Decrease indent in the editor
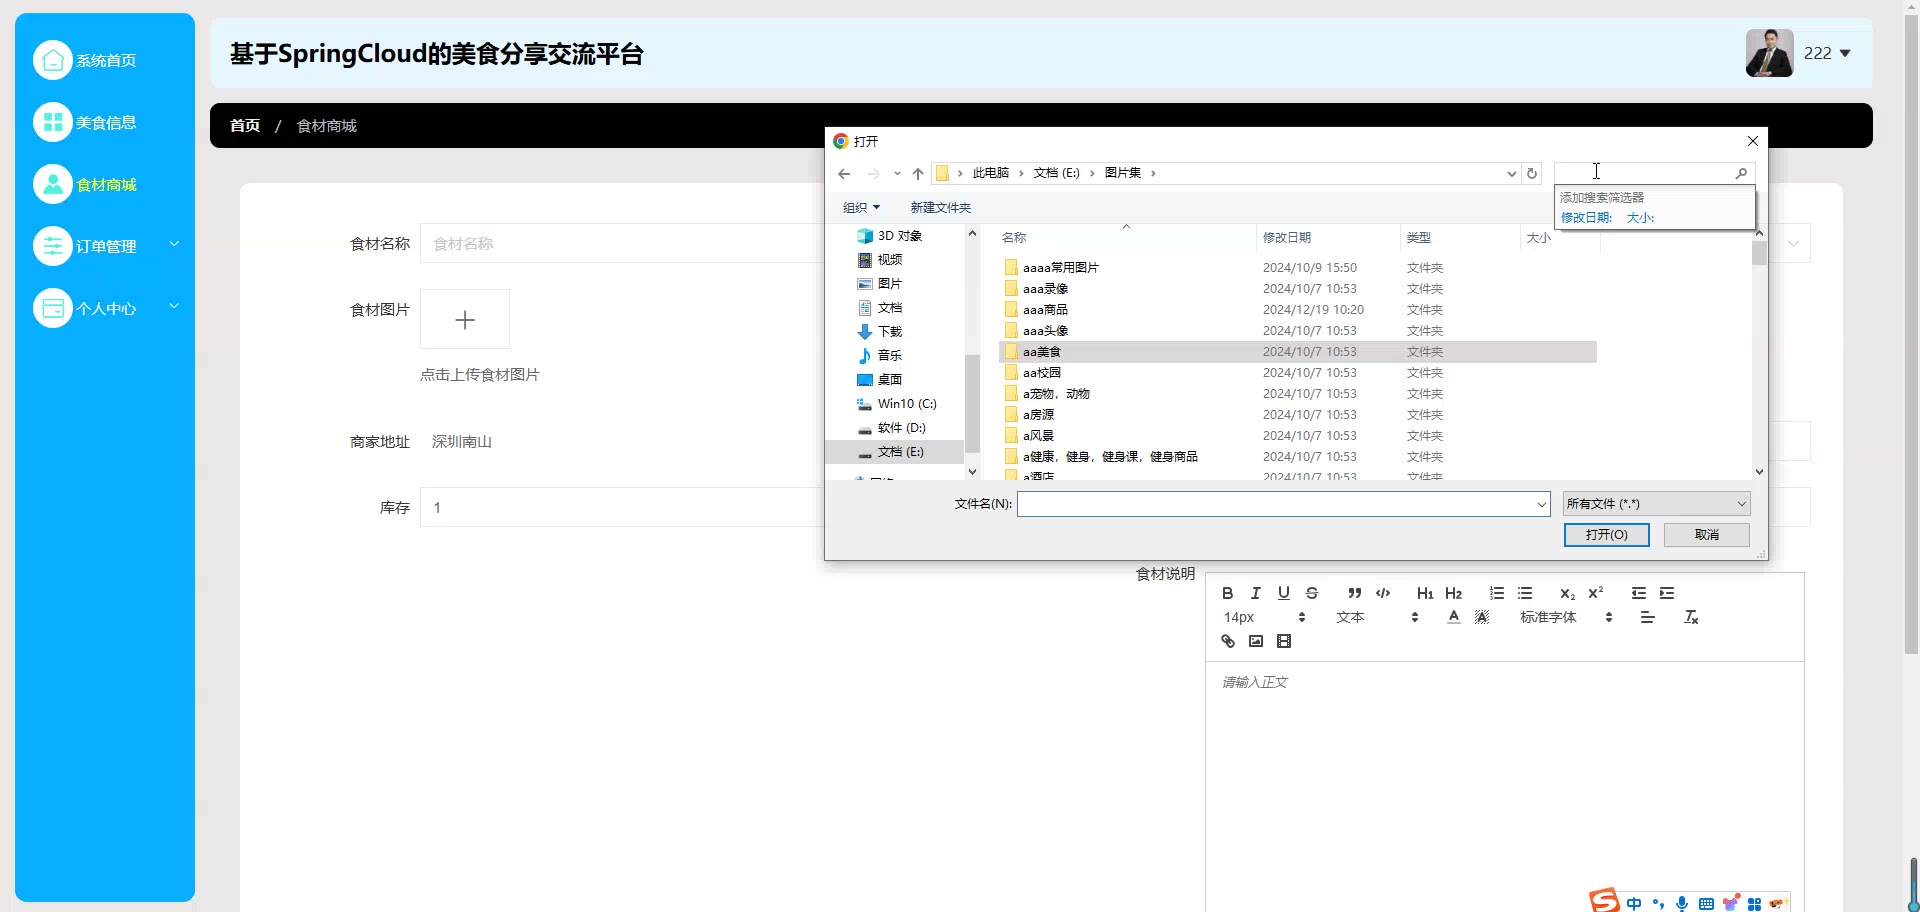The height and width of the screenshot is (912, 1920). click(1639, 593)
